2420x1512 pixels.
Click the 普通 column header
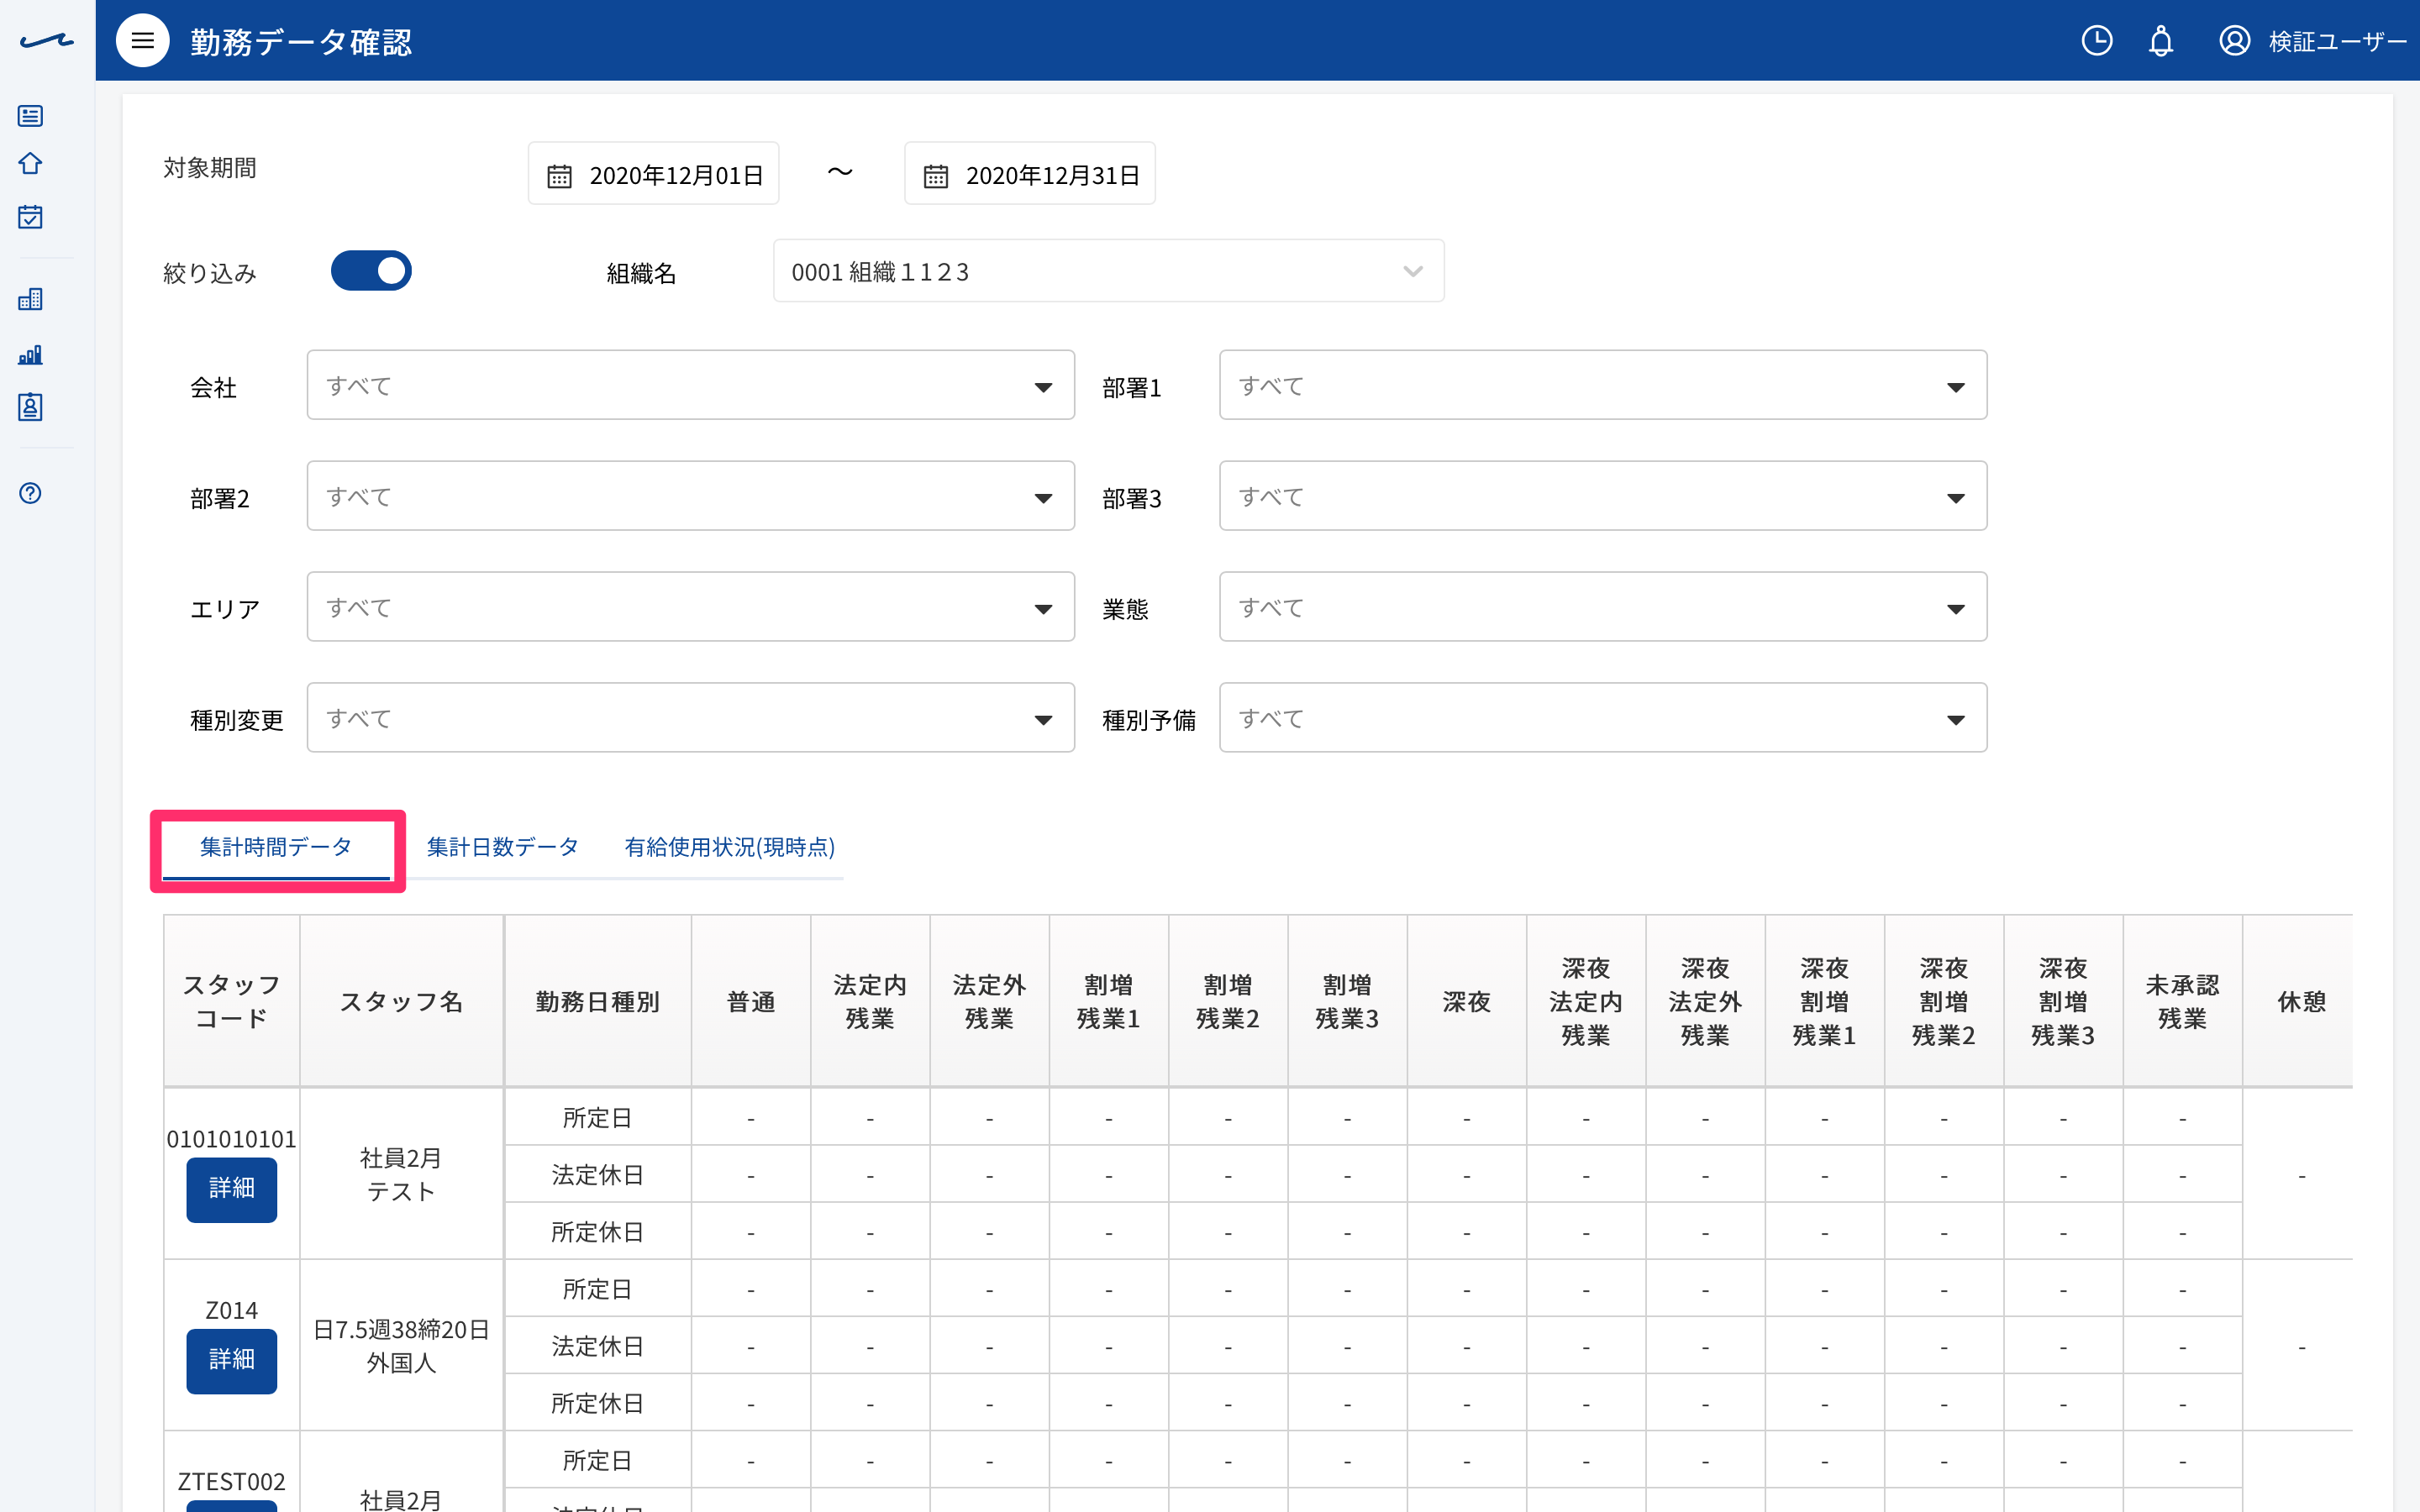point(751,1002)
